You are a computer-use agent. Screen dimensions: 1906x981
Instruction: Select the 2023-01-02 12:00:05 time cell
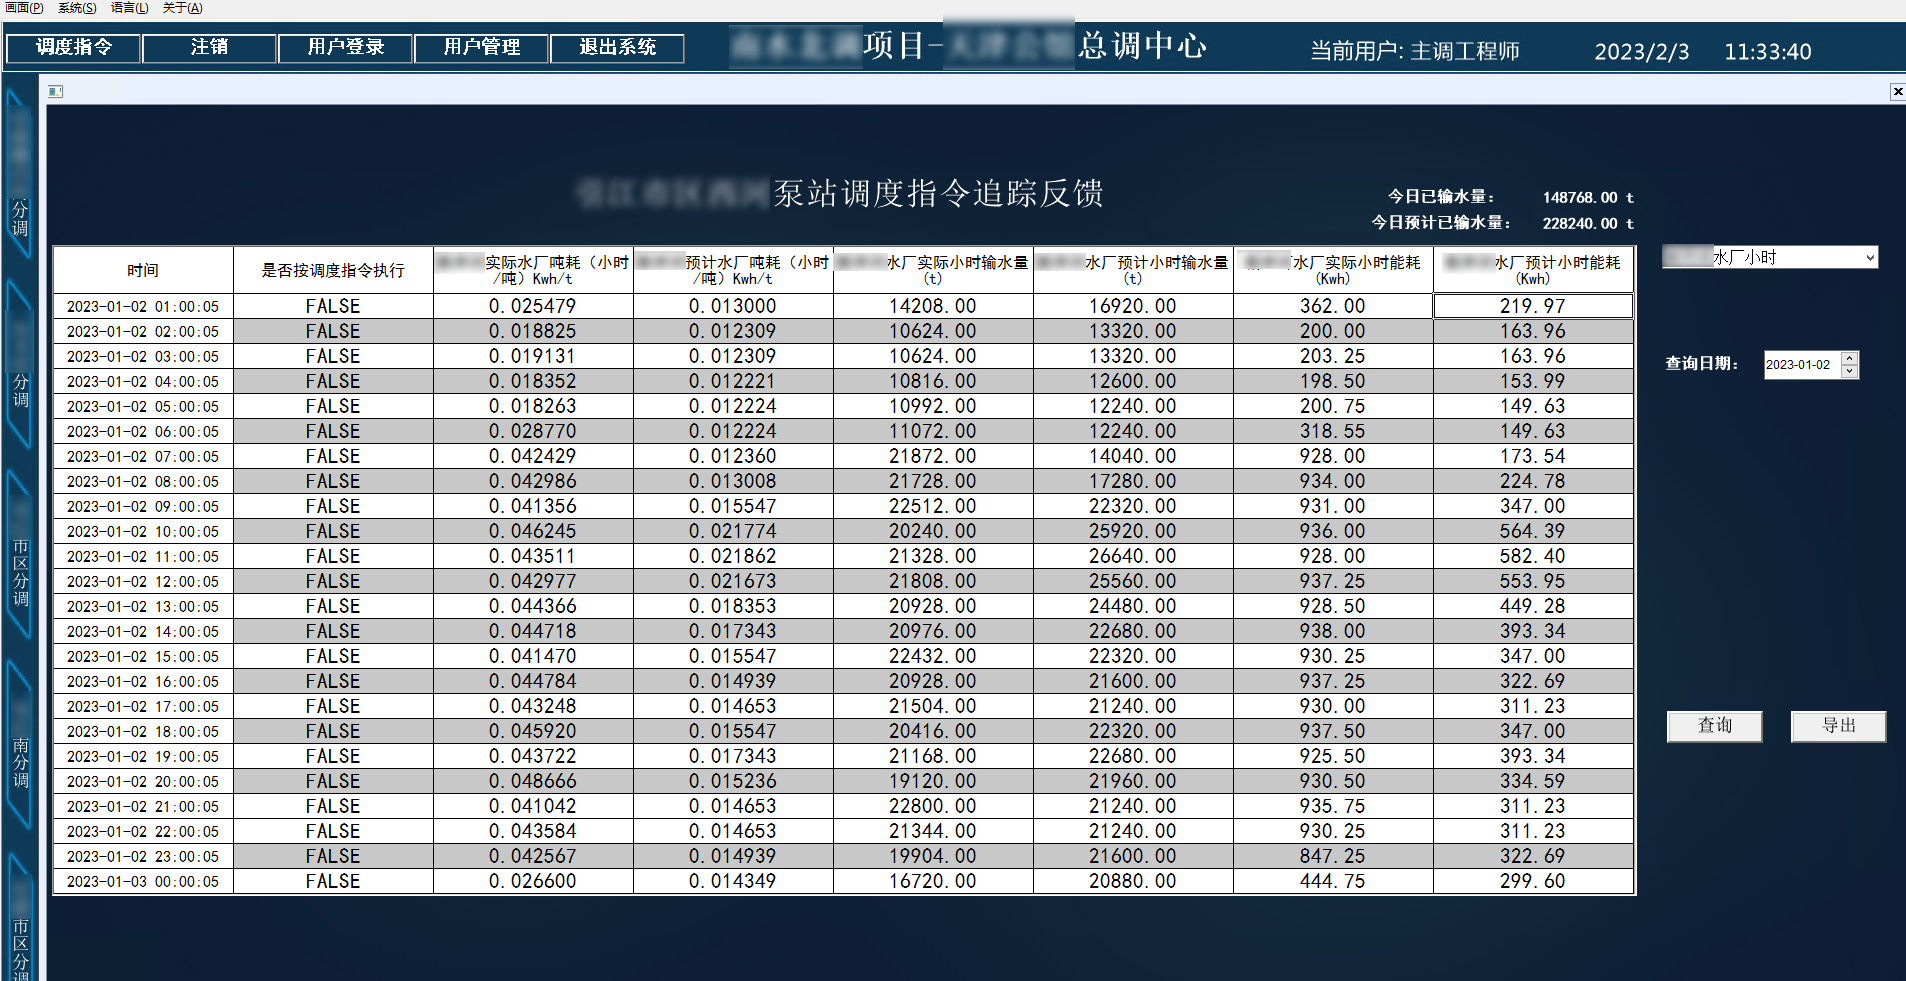143,582
